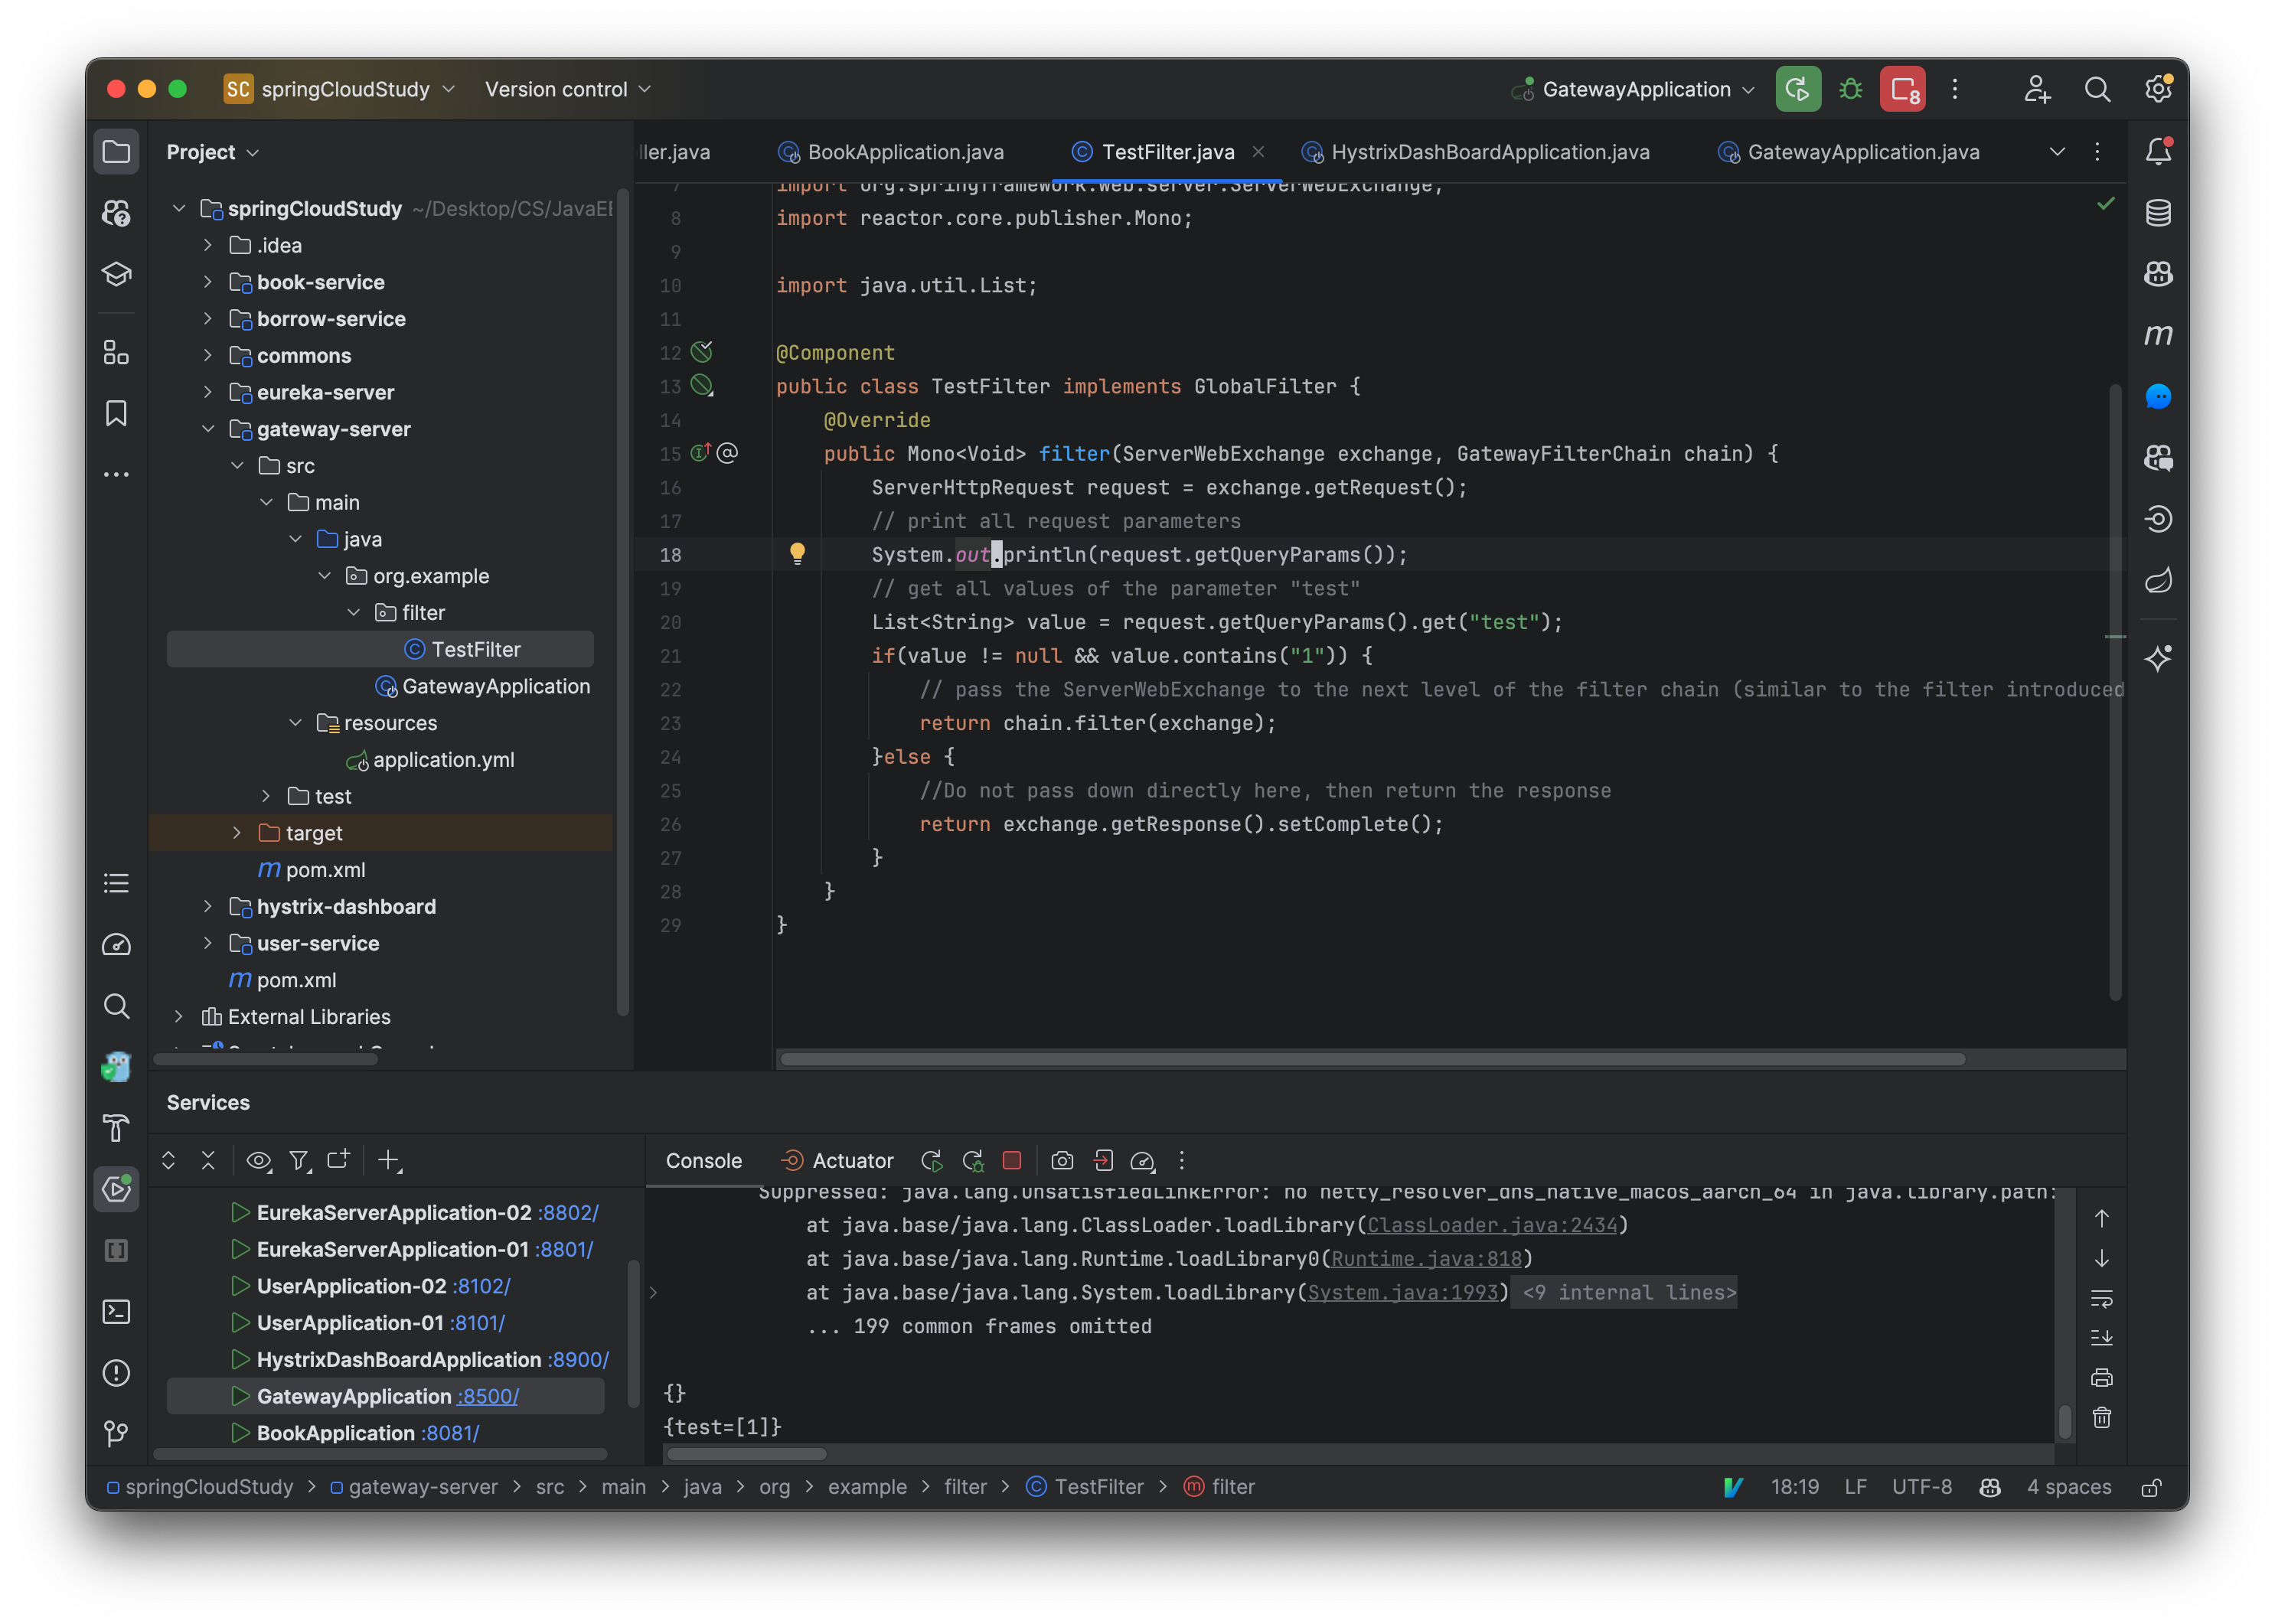Expand the hystrix-dashboard module
The width and height of the screenshot is (2275, 1624).
click(x=208, y=906)
